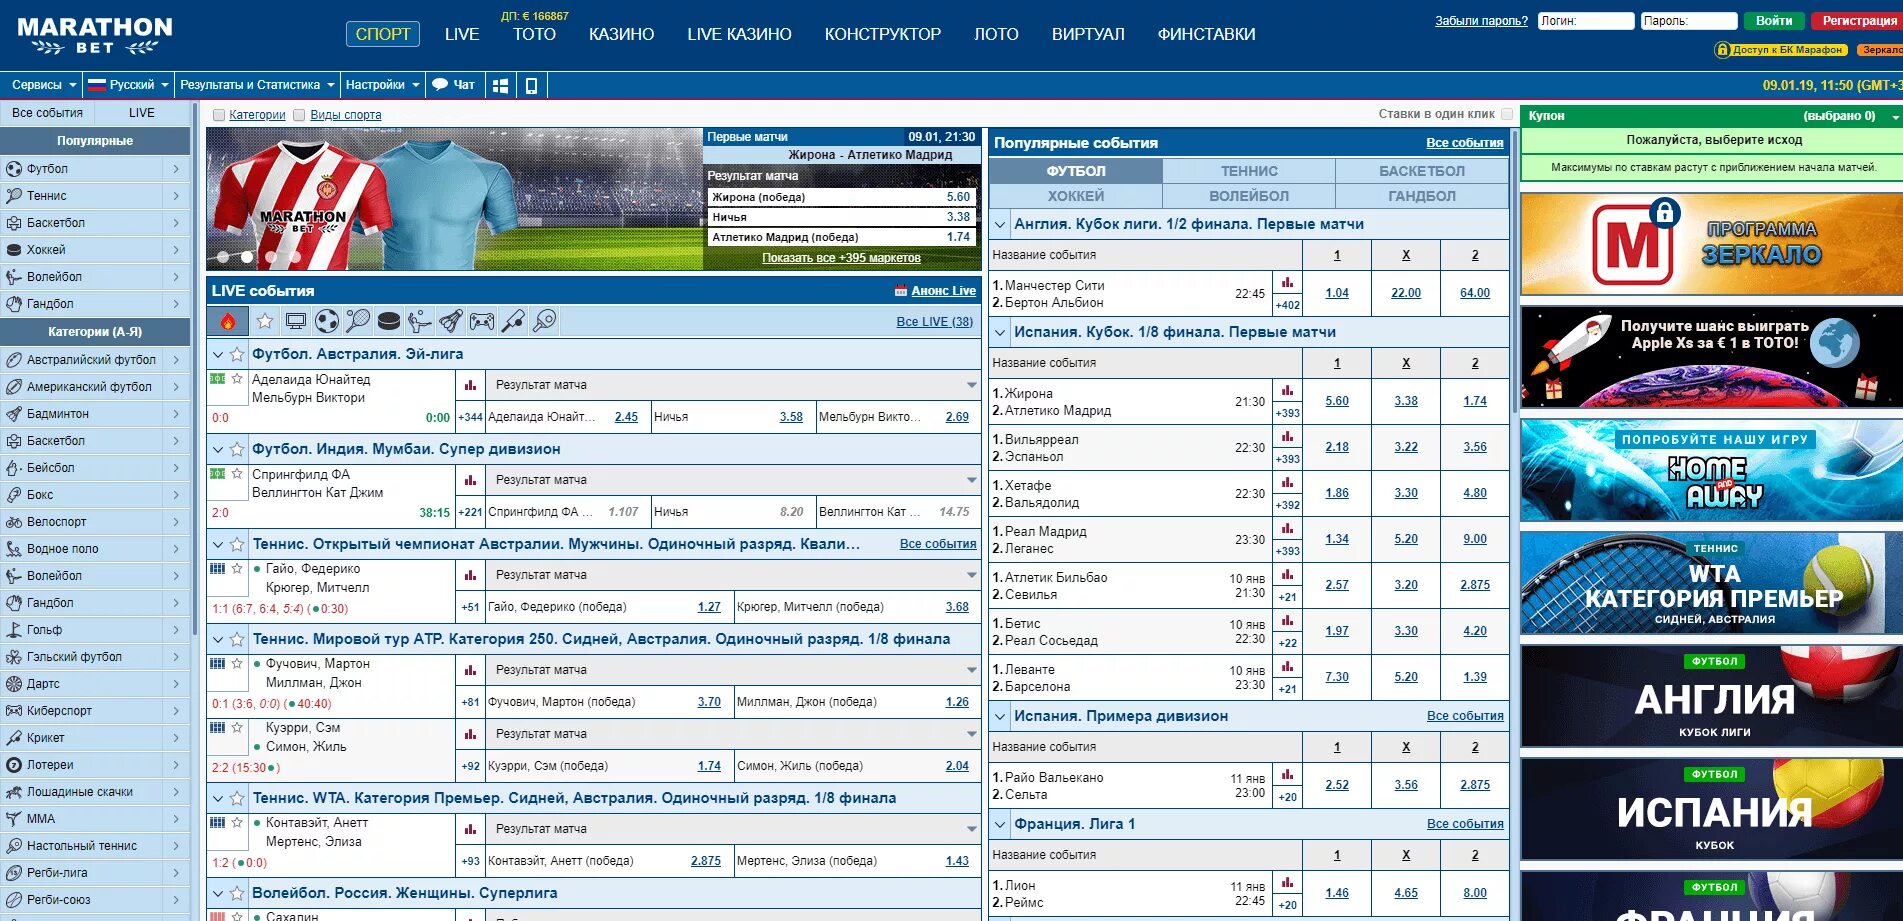Open pitch tracker icon for Аделаида Юнайтед
Screen dimensions: 1903x921
pos(217,379)
